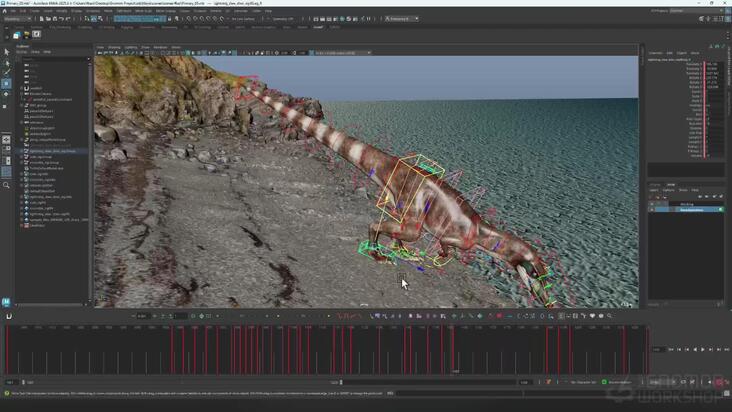
Task: Toggle timeline snapping magnet icon
Action: point(9,316)
